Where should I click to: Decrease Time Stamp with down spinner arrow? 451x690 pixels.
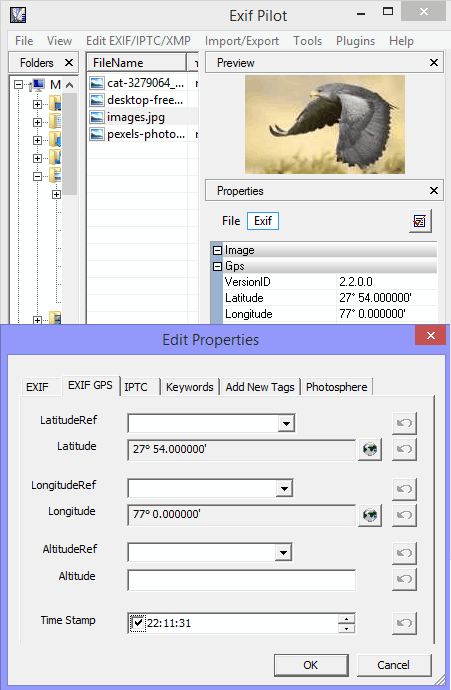point(346,628)
